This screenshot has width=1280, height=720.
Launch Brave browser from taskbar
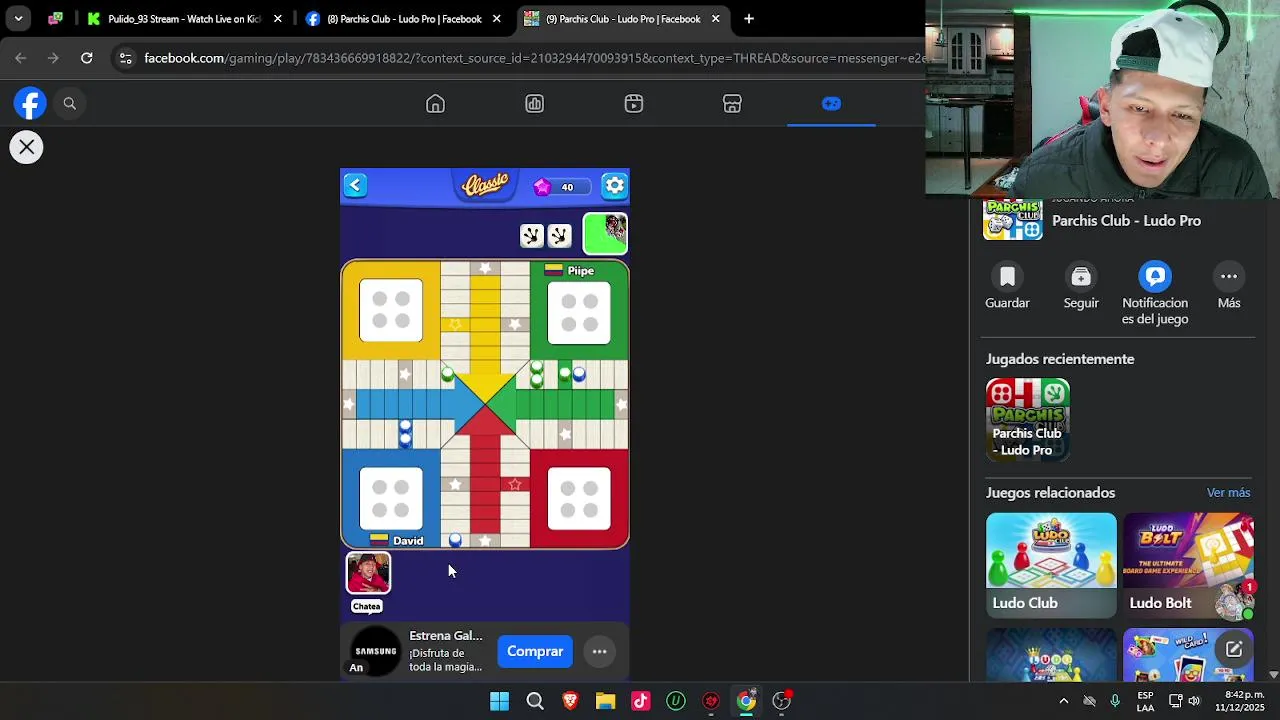(570, 701)
